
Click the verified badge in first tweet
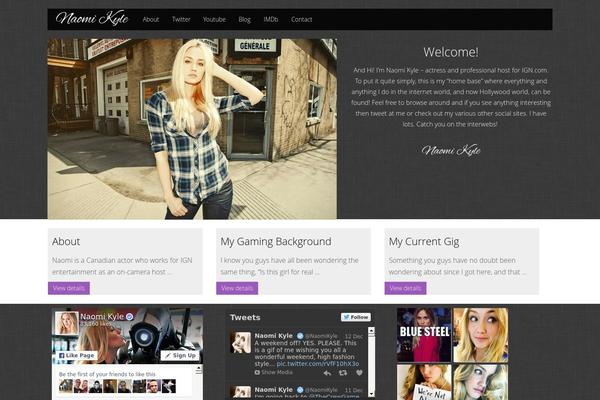[x=300, y=336]
